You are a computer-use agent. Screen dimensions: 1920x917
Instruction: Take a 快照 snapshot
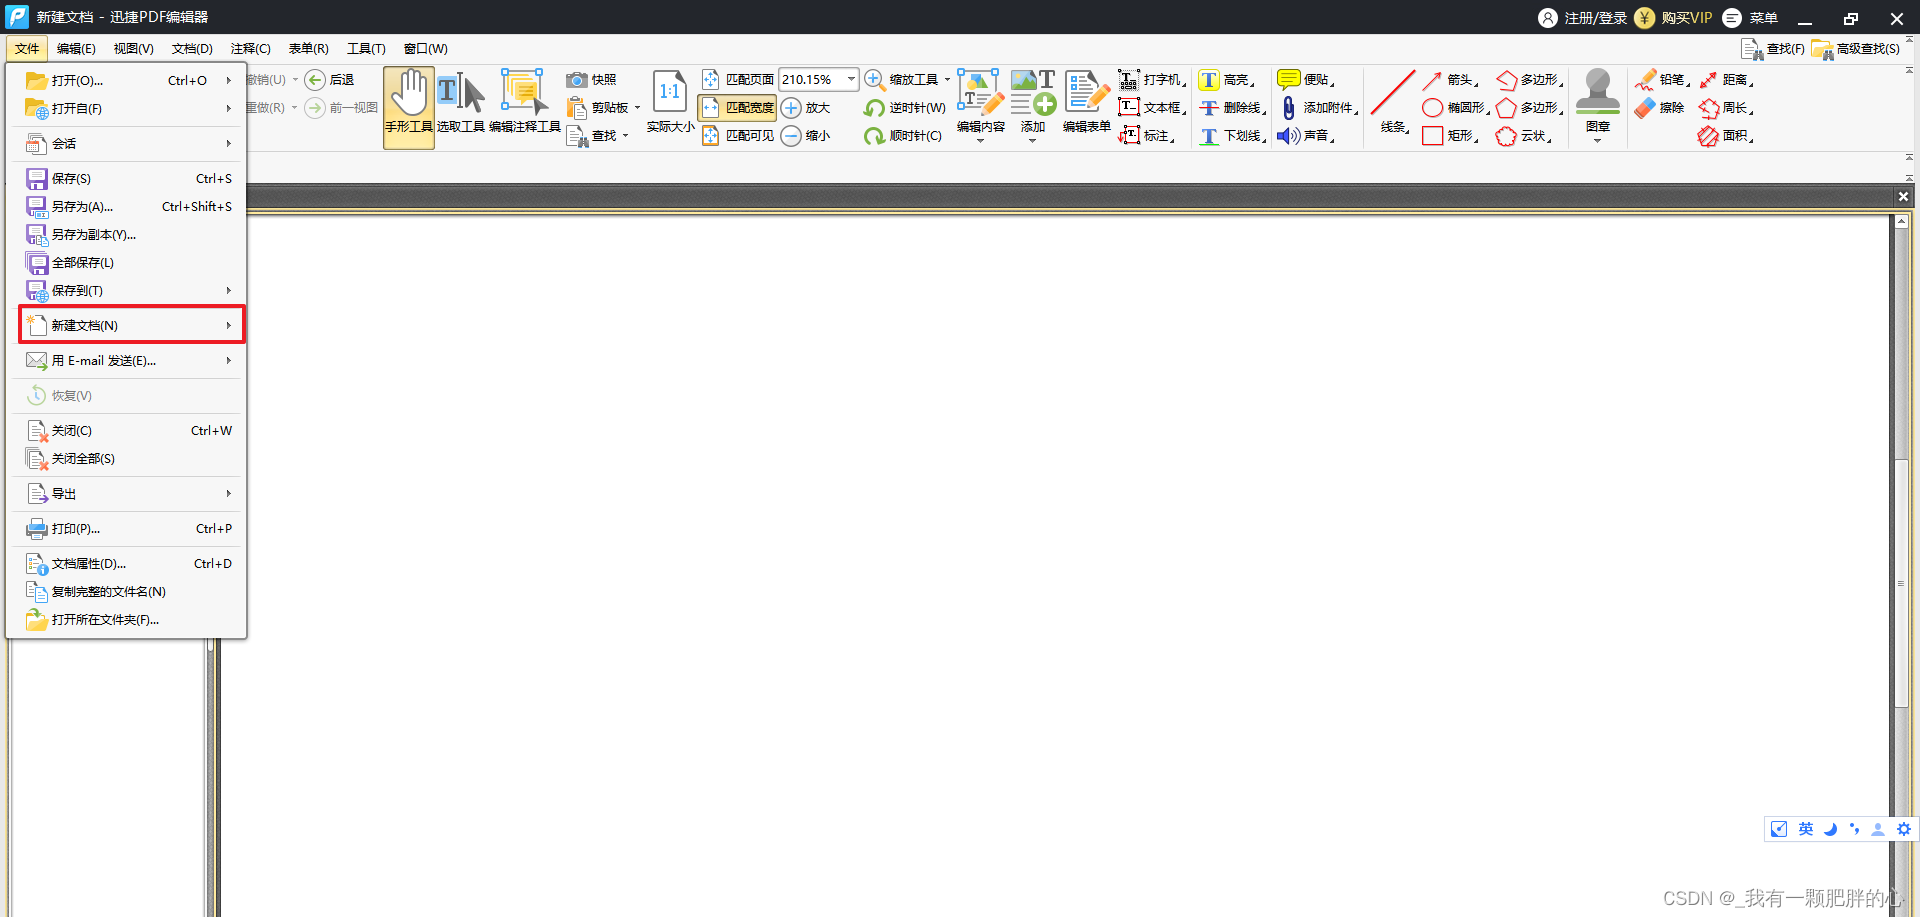point(592,79)
